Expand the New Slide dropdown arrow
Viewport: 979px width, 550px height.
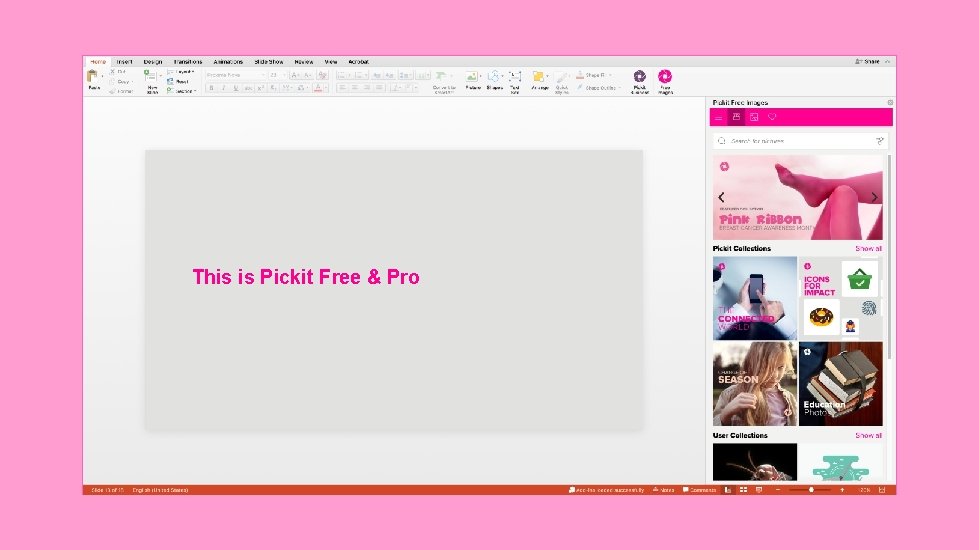pos(160,76)
